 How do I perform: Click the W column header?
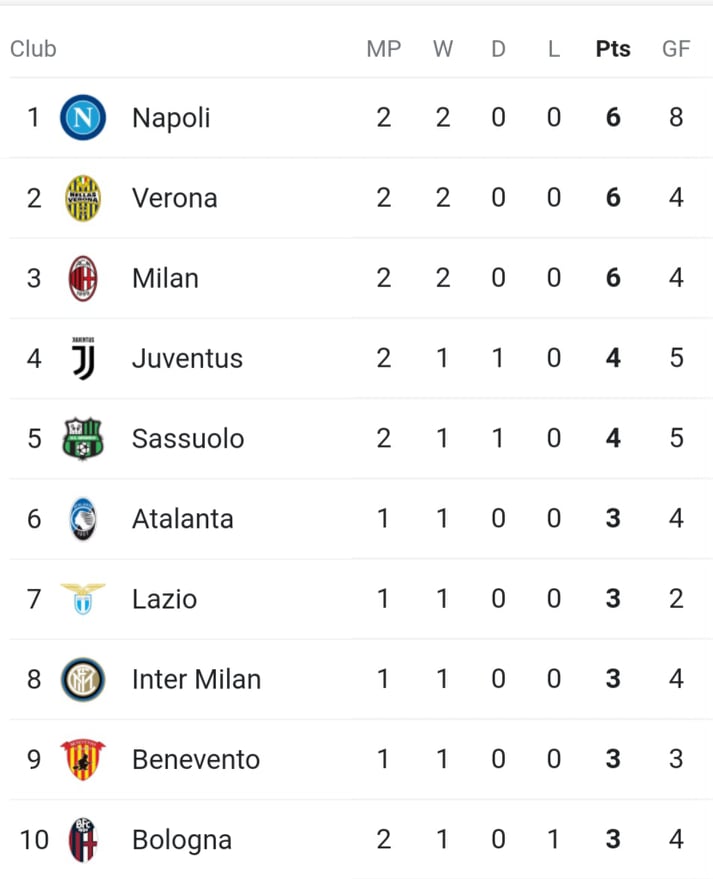coord(443,49)
